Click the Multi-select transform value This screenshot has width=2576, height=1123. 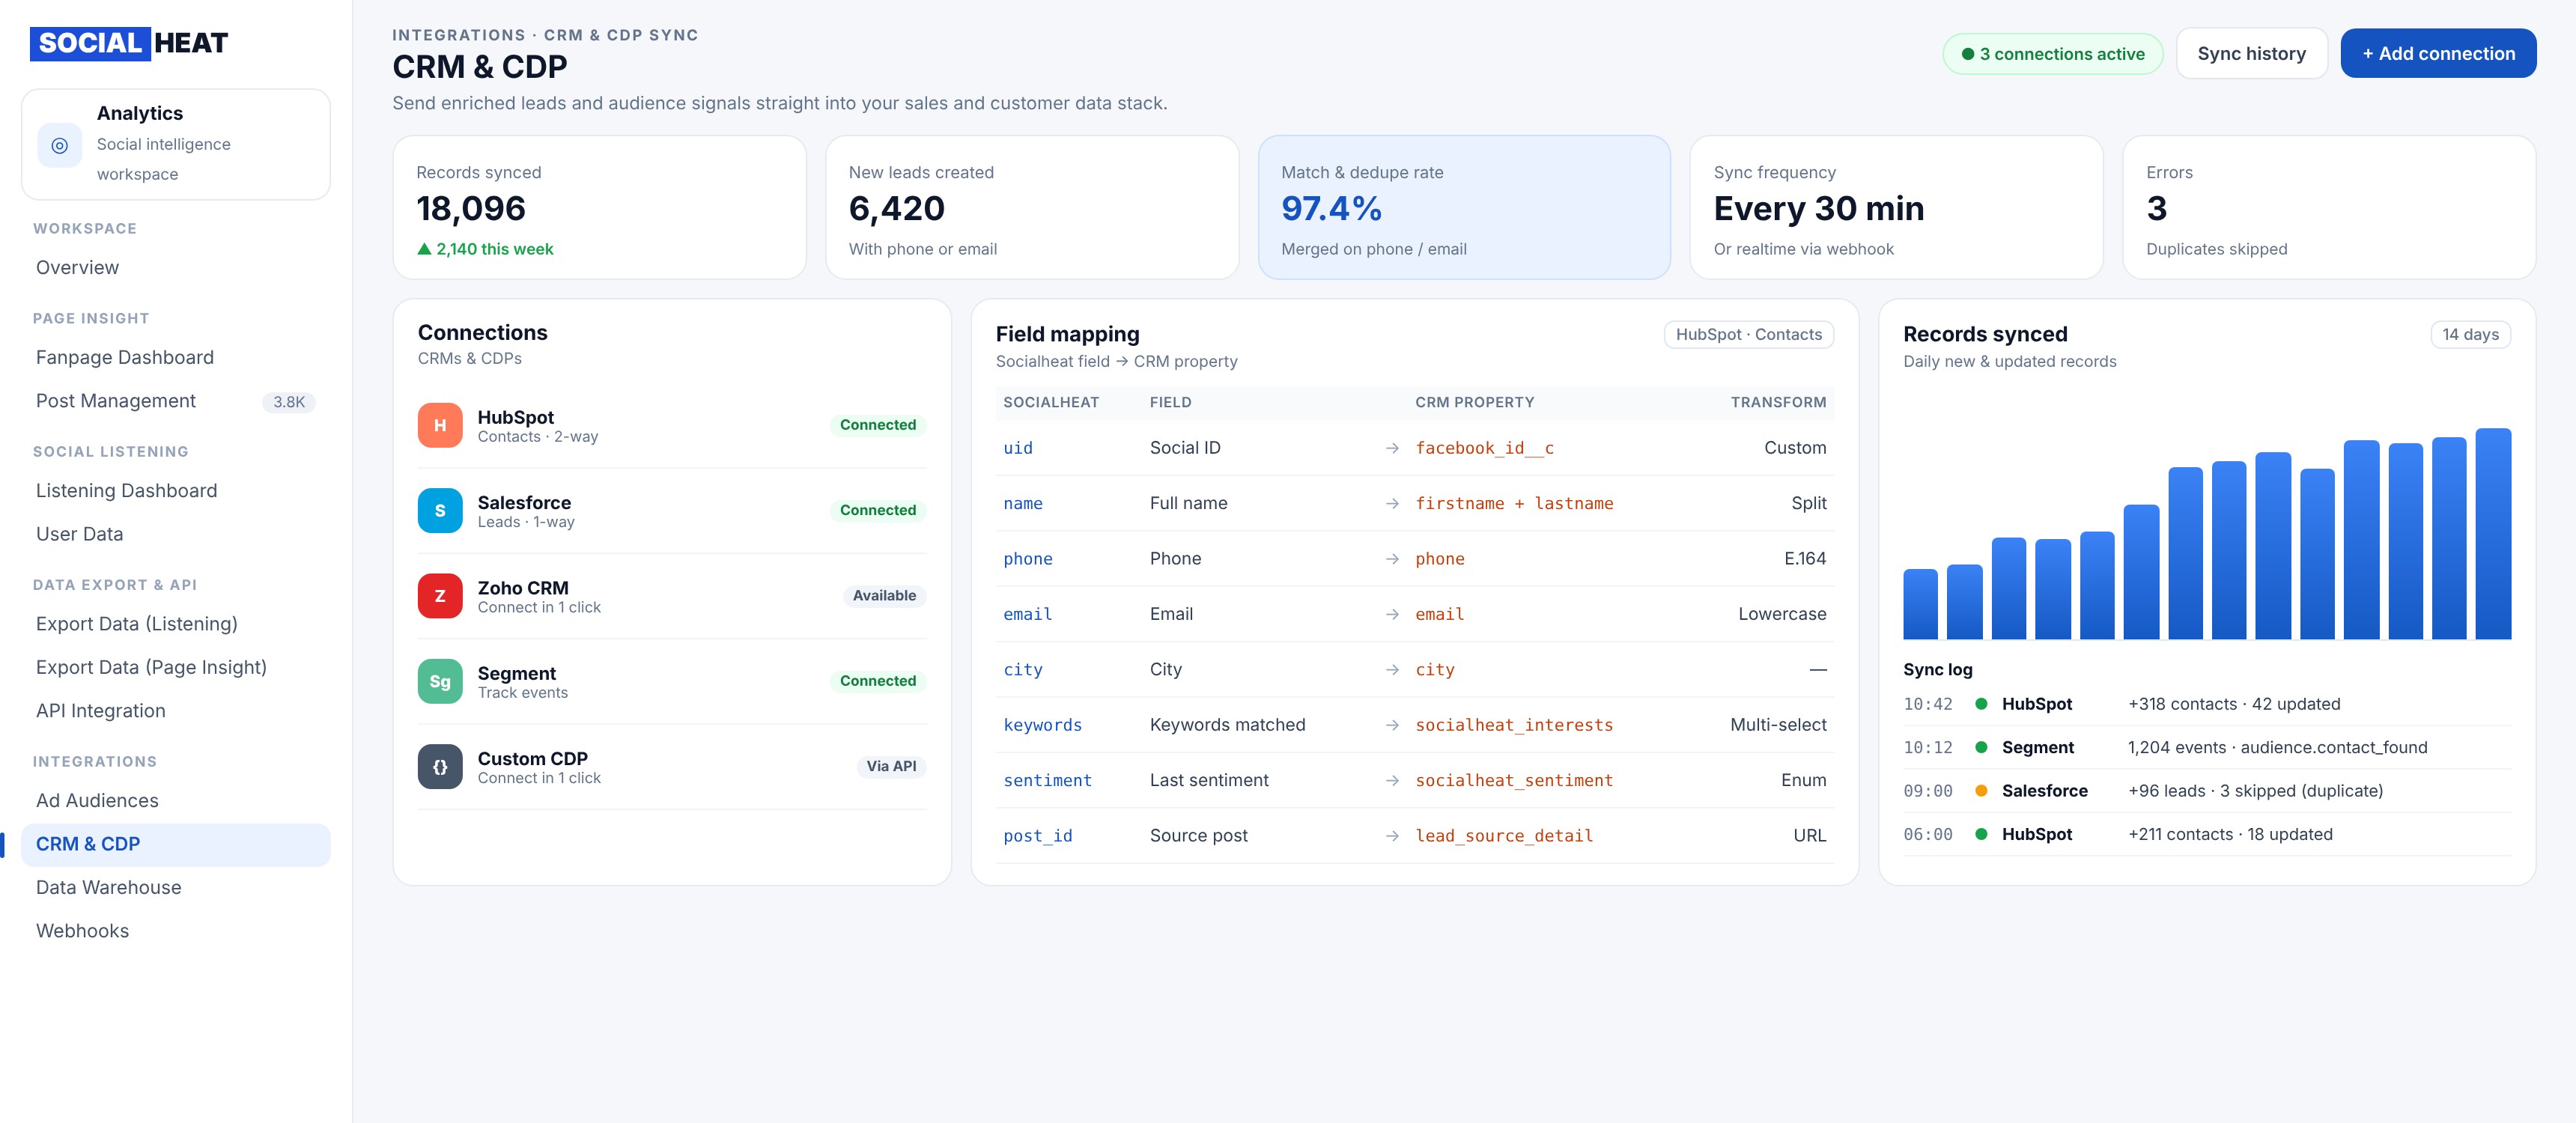coord(1778,725)
